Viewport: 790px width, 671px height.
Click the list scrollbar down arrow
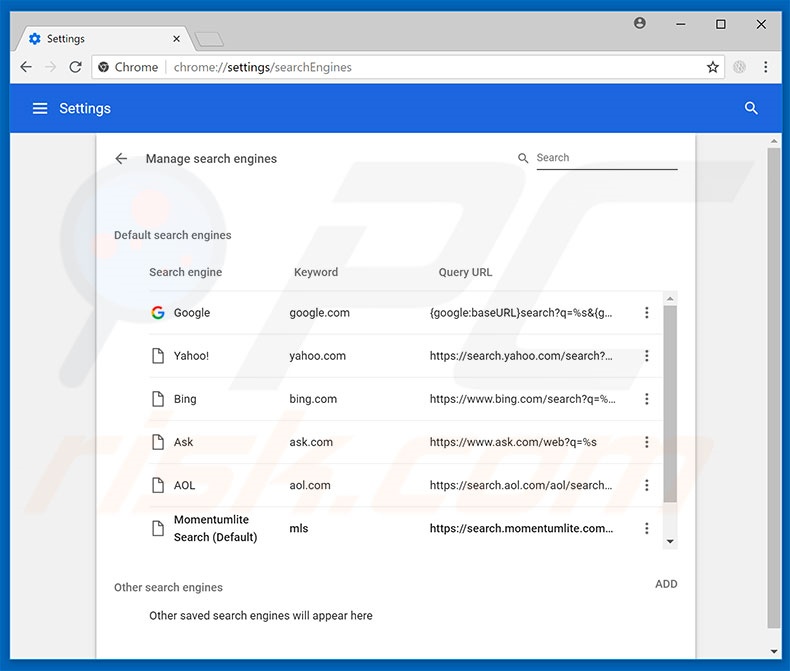pos(670,542)
